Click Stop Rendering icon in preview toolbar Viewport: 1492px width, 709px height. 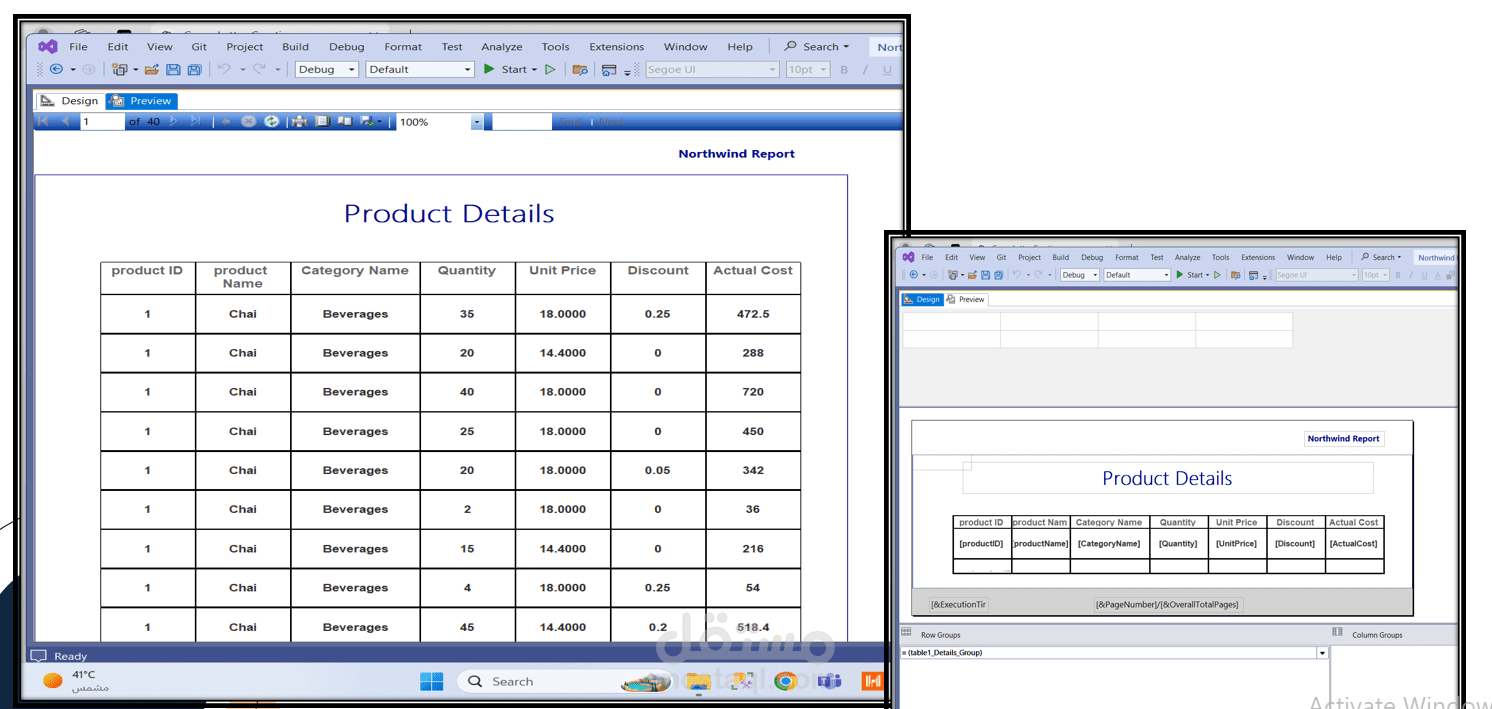[x=248, y=121]
